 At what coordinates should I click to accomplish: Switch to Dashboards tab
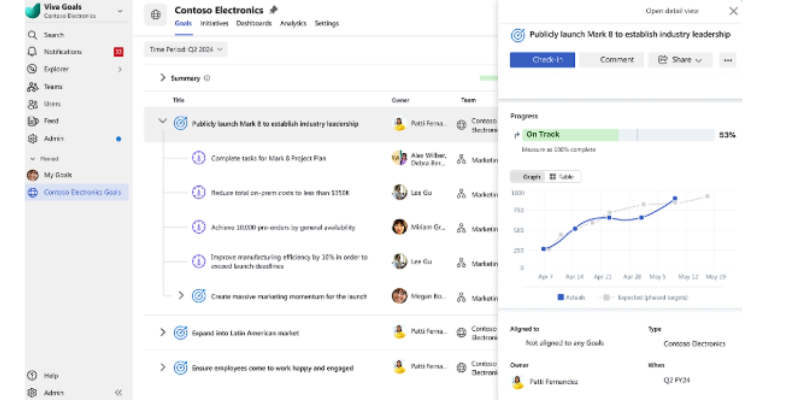click(x=254, y=23)
